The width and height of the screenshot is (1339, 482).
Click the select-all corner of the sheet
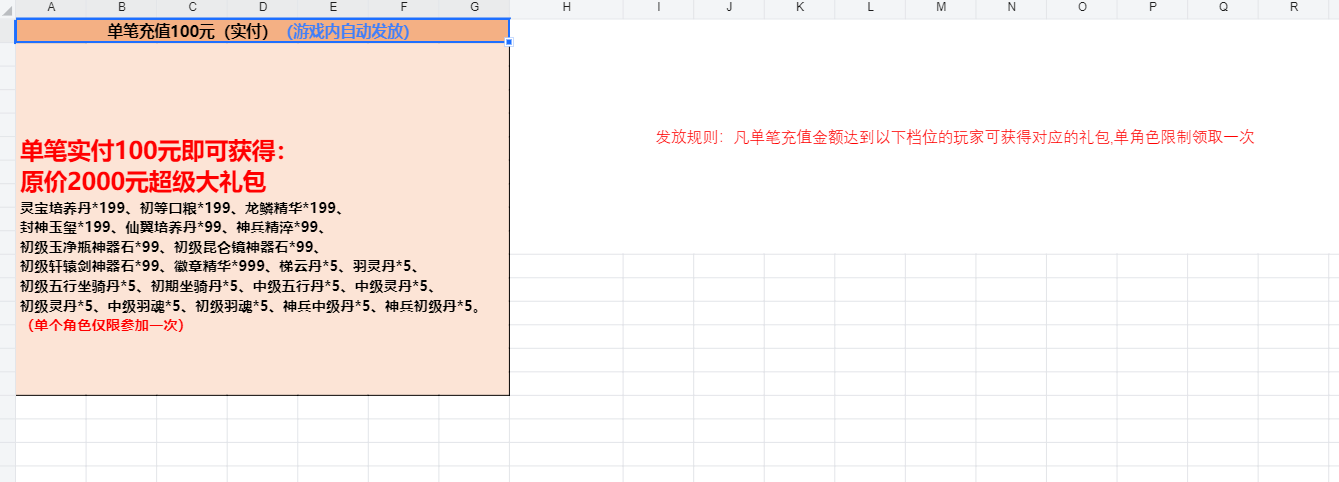pyautogui.click(x=7, y=7)
